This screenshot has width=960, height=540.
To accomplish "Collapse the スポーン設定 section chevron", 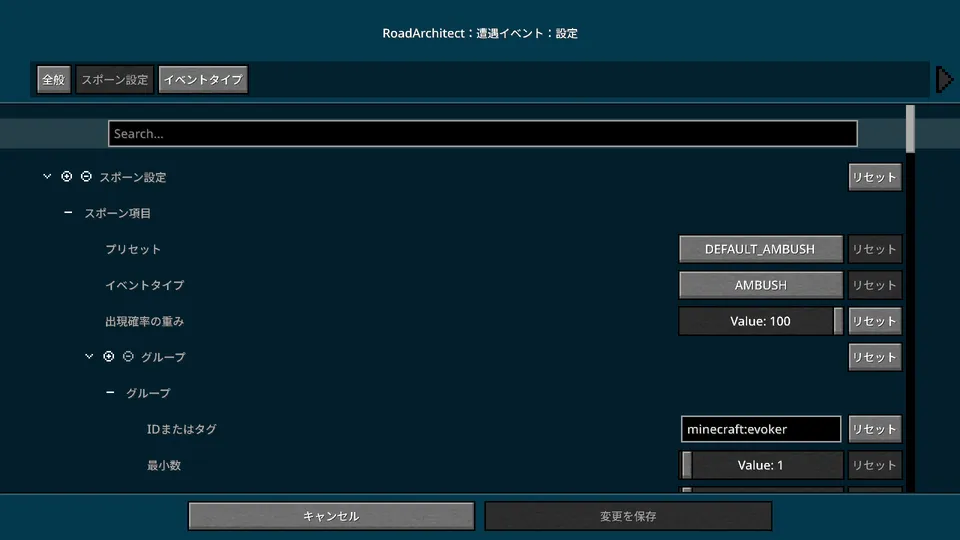I will tap(47, 177).
